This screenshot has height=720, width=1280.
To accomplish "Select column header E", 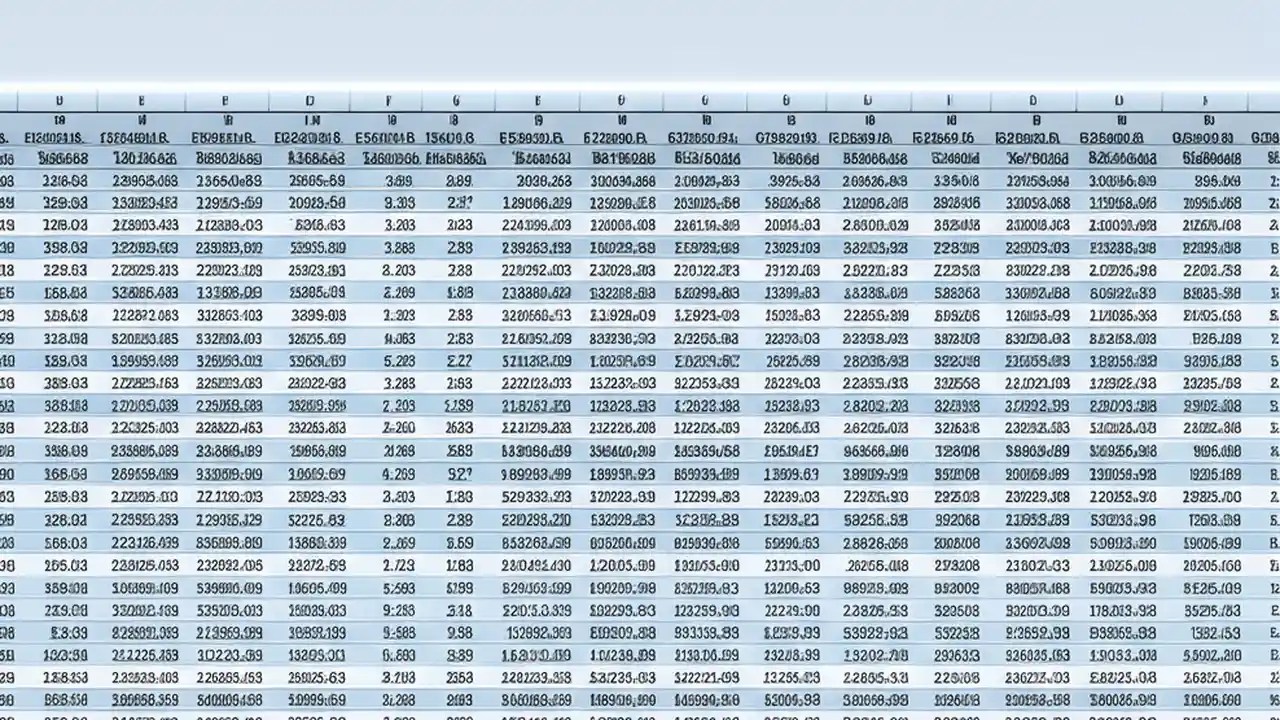I will click(389, 100).
